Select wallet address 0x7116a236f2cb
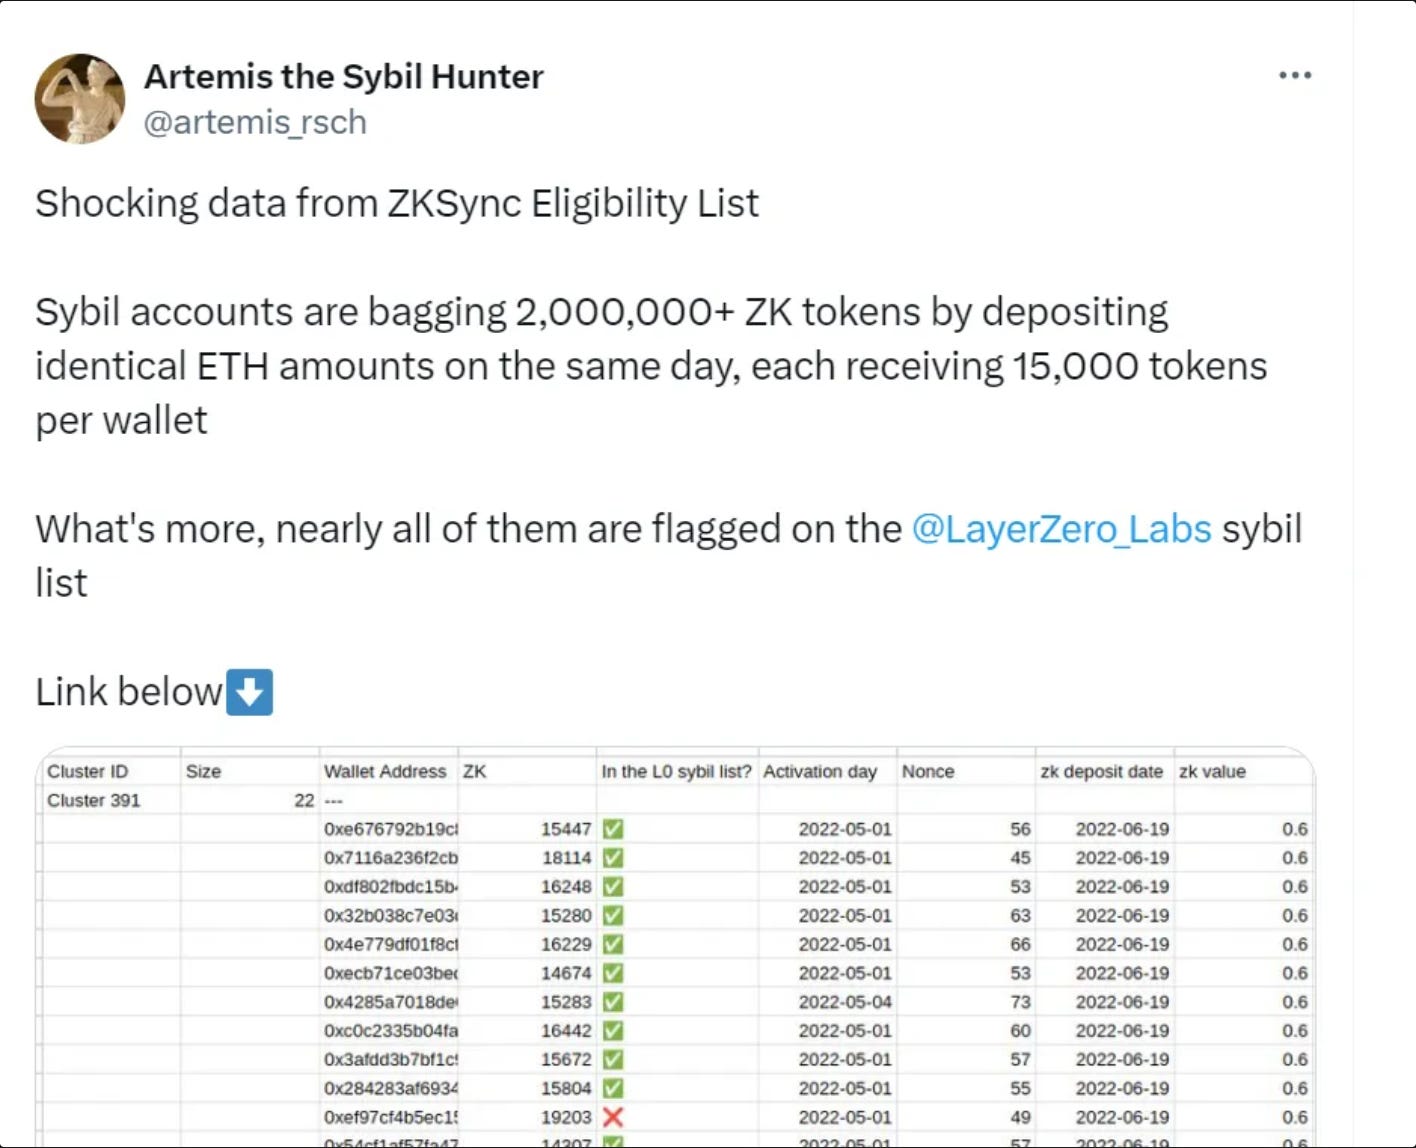Viewport: 1416px width, 1148px height. click(x=391, y=858)
